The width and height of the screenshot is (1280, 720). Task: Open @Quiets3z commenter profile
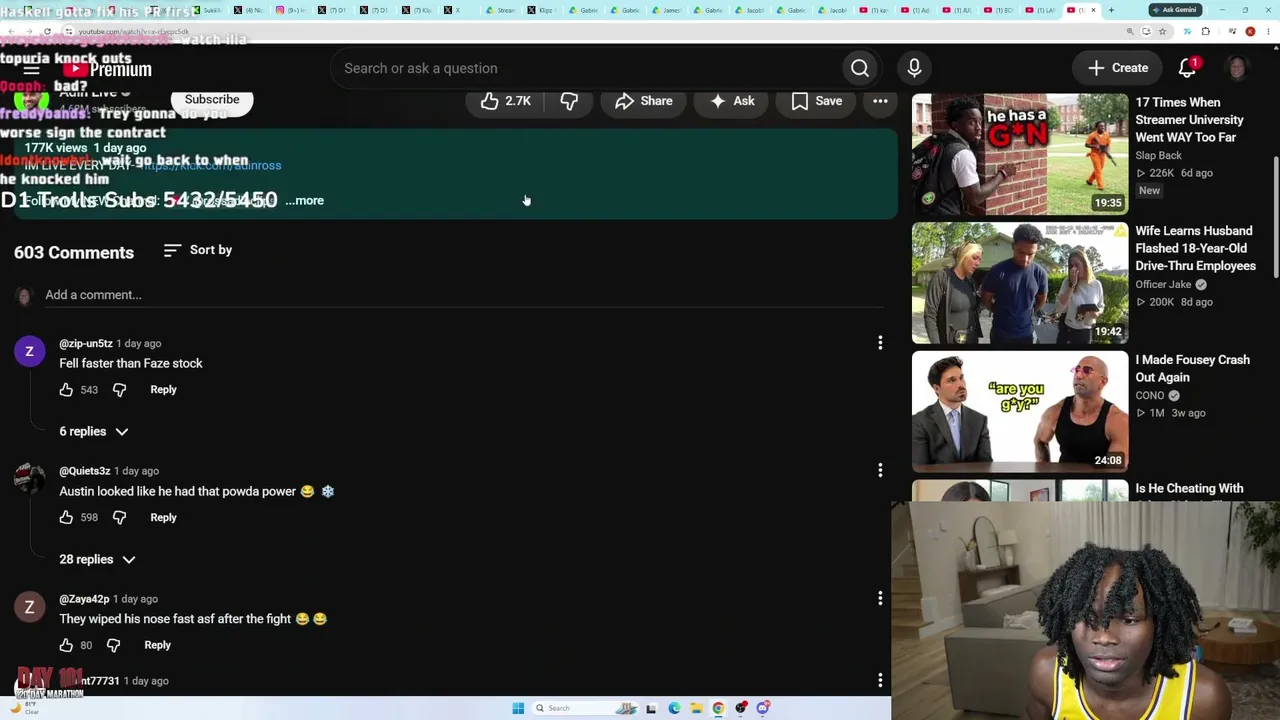coord(84,471)
